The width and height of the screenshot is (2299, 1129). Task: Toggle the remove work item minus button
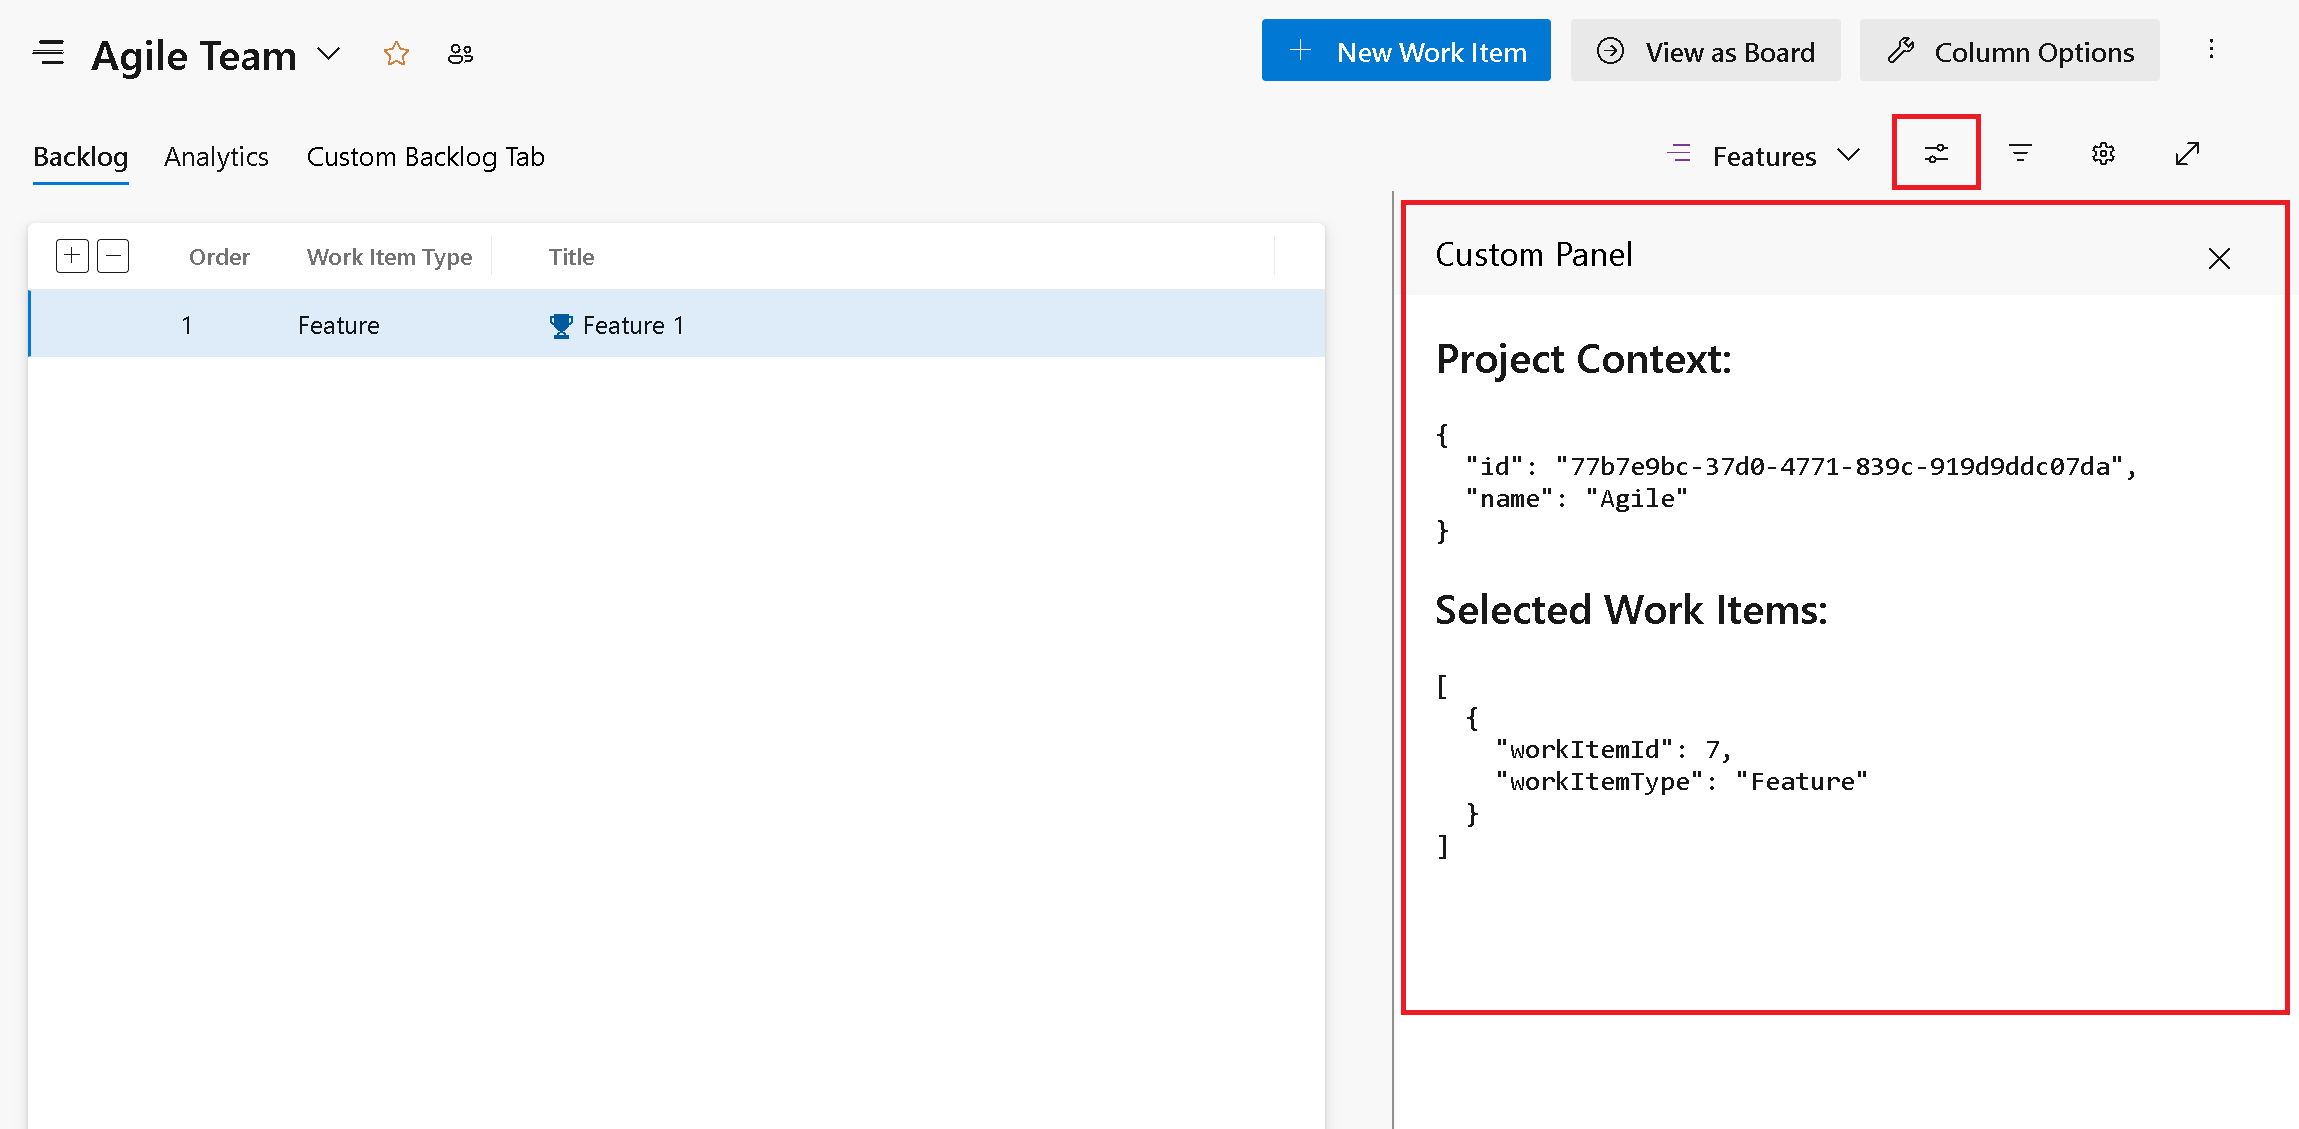tap(113, 255)
